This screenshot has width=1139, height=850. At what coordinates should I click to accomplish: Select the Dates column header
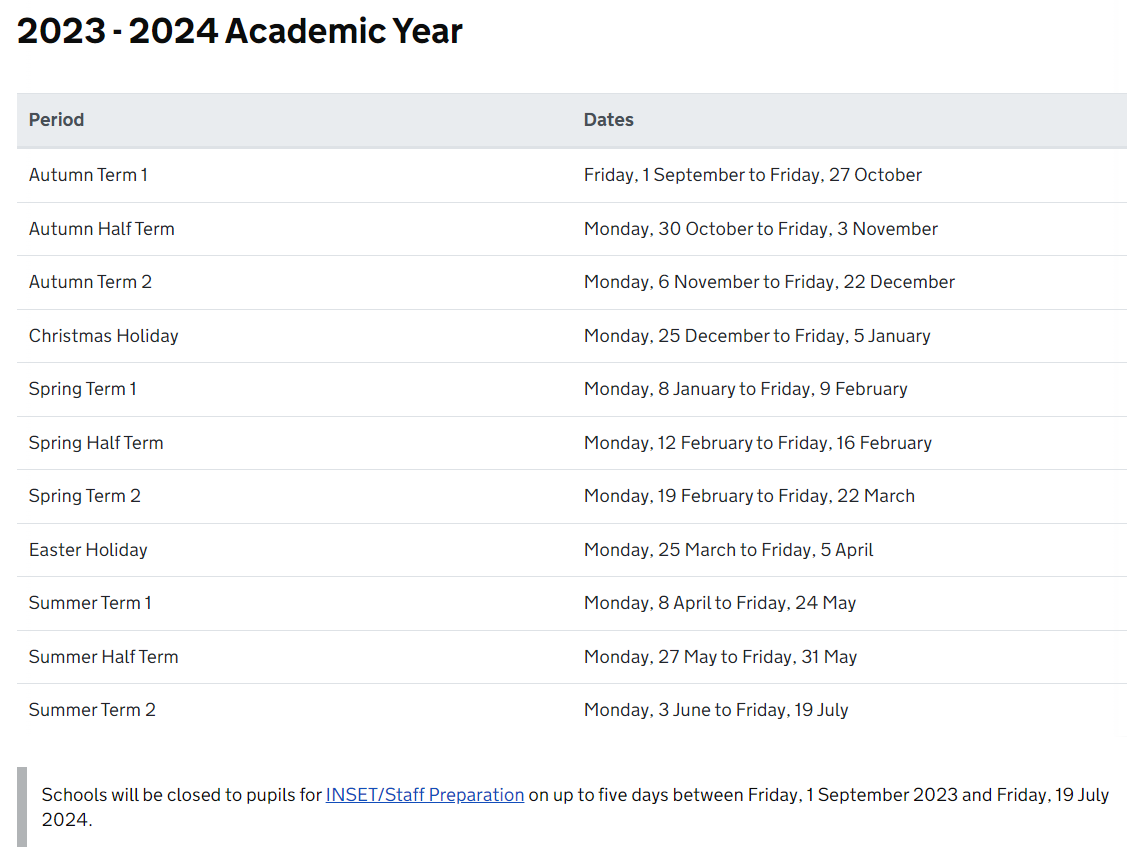[x=609, y=120]
